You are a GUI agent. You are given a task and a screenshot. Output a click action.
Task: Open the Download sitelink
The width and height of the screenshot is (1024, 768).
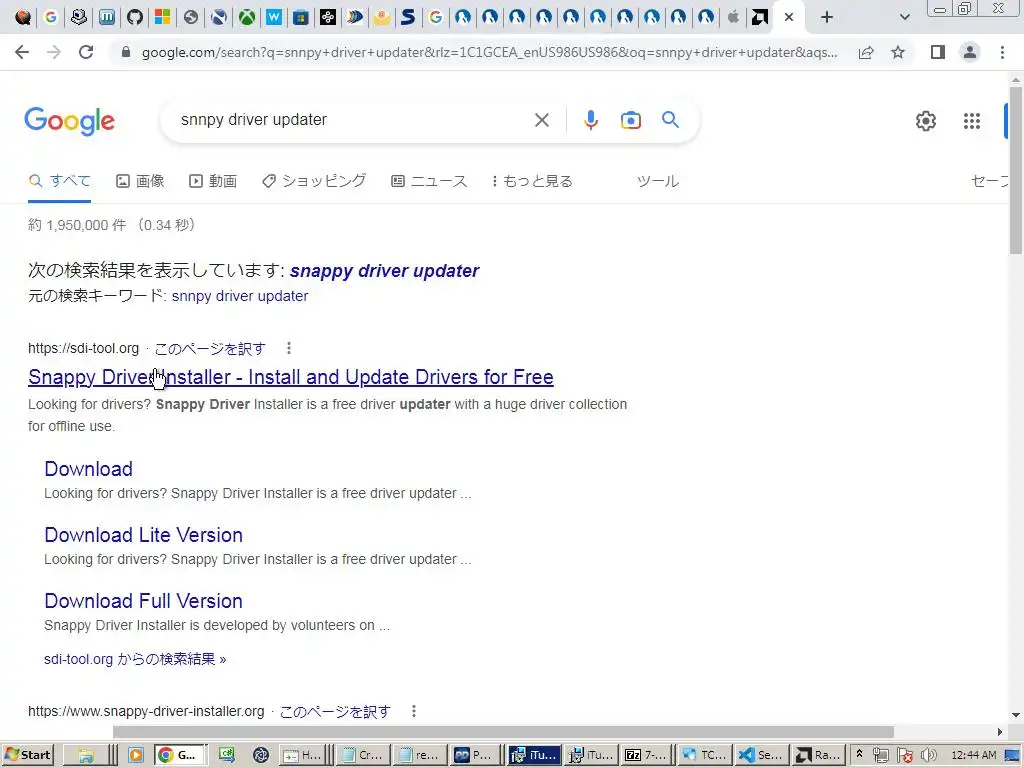pos(89,469)
